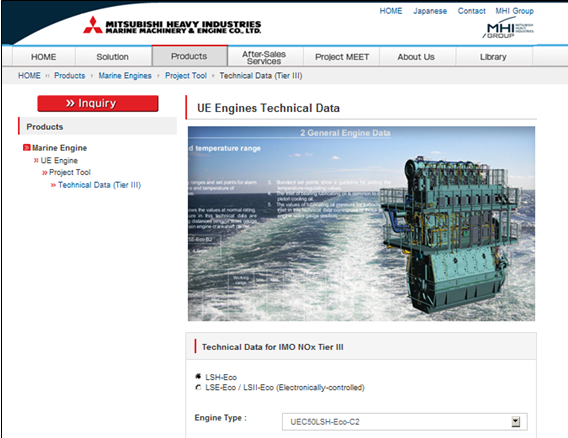The height and width of the screenshot is (438, 568).
Task: Go to HOME in breadcrumb
Action: (29, 75)
